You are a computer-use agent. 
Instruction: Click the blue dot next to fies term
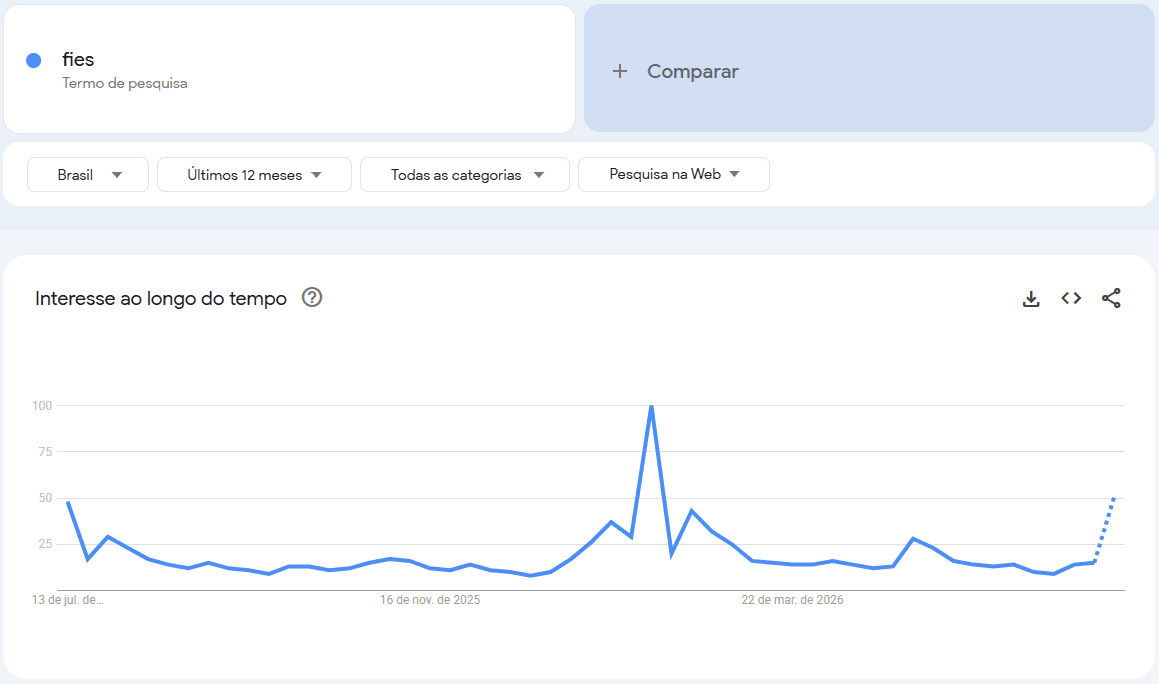coord(33,61)
